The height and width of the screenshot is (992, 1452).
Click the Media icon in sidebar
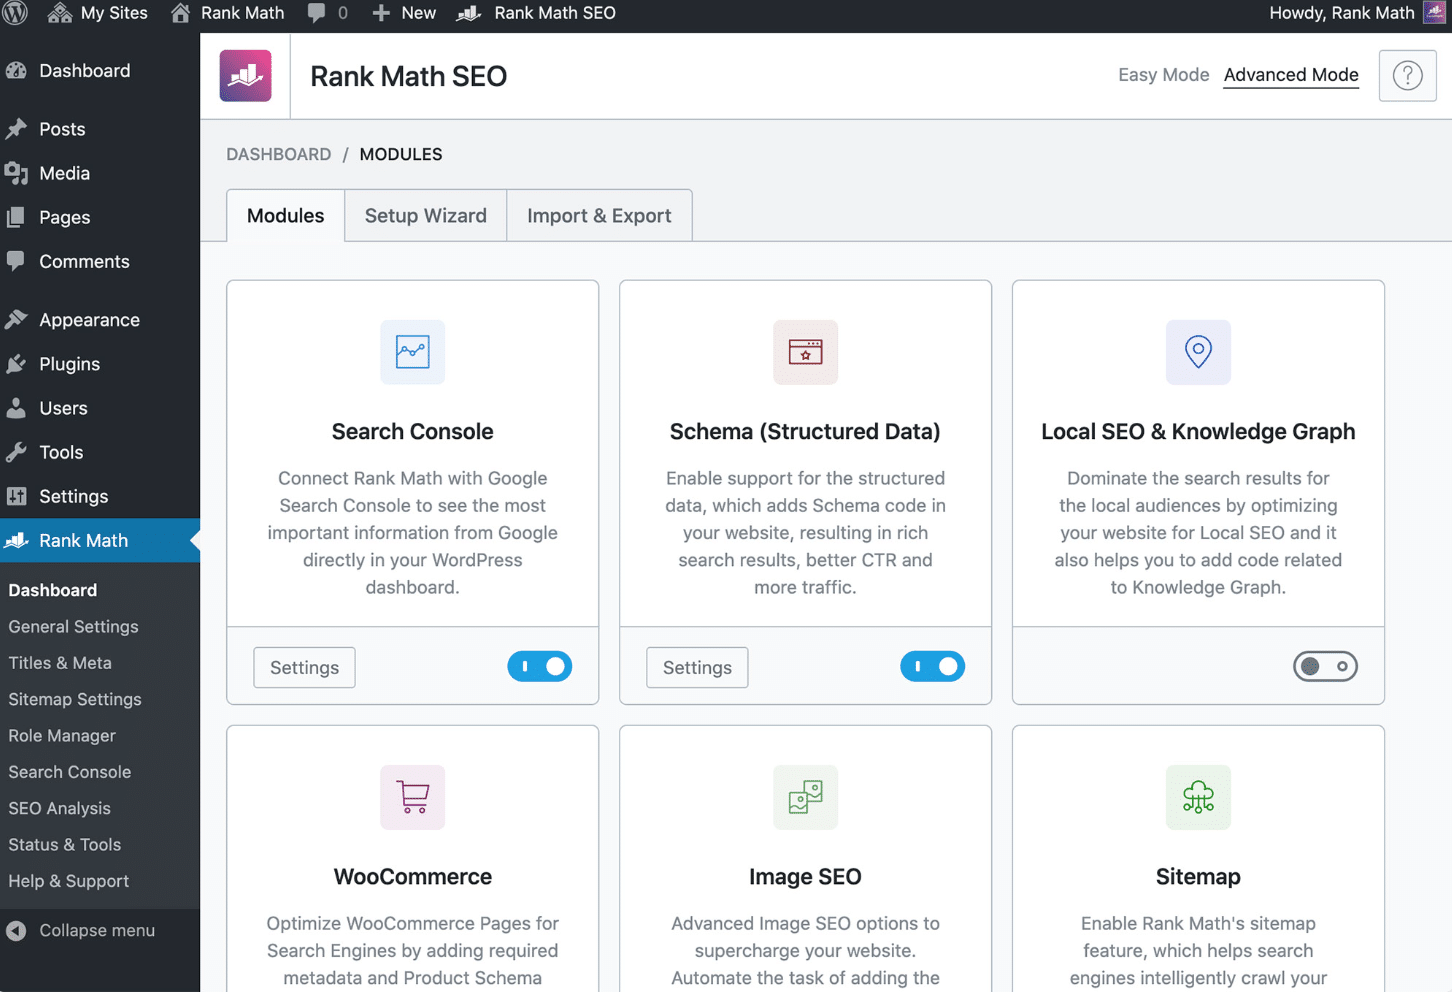tap(16, 173)
